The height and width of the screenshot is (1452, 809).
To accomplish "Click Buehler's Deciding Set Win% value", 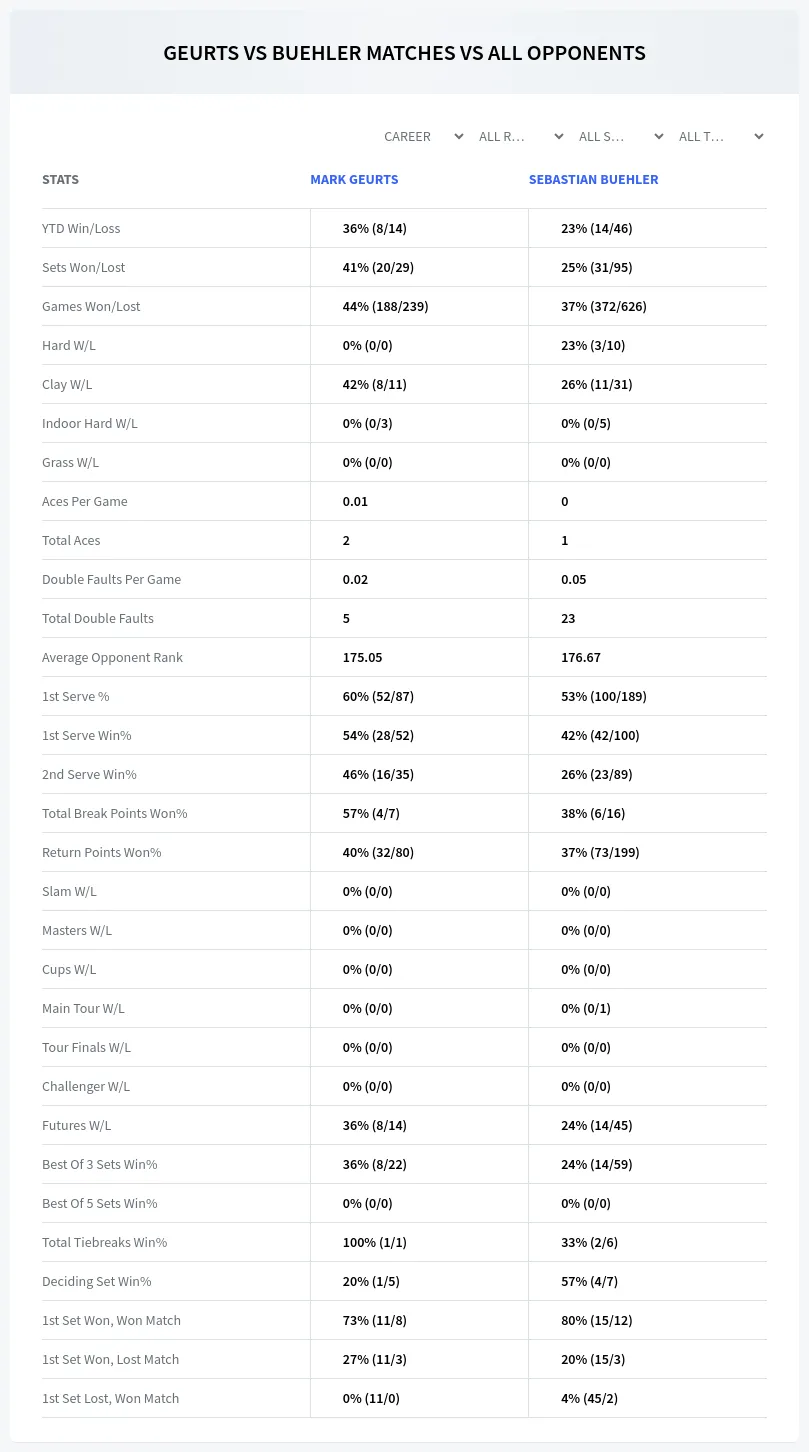I will click(590, 1281).
